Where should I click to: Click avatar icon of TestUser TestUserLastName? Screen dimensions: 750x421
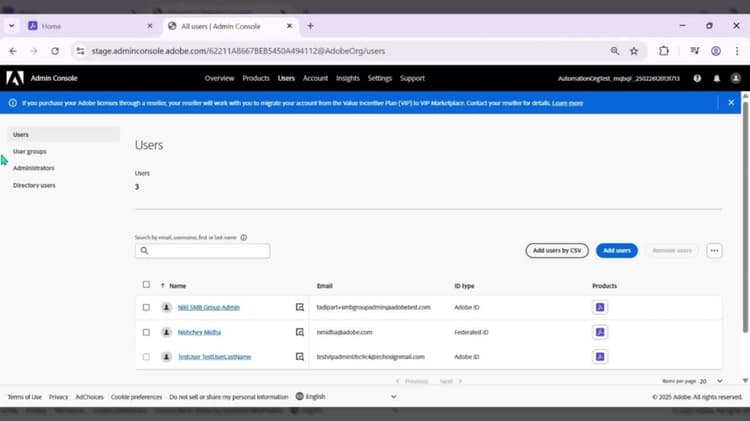point(166,356)
